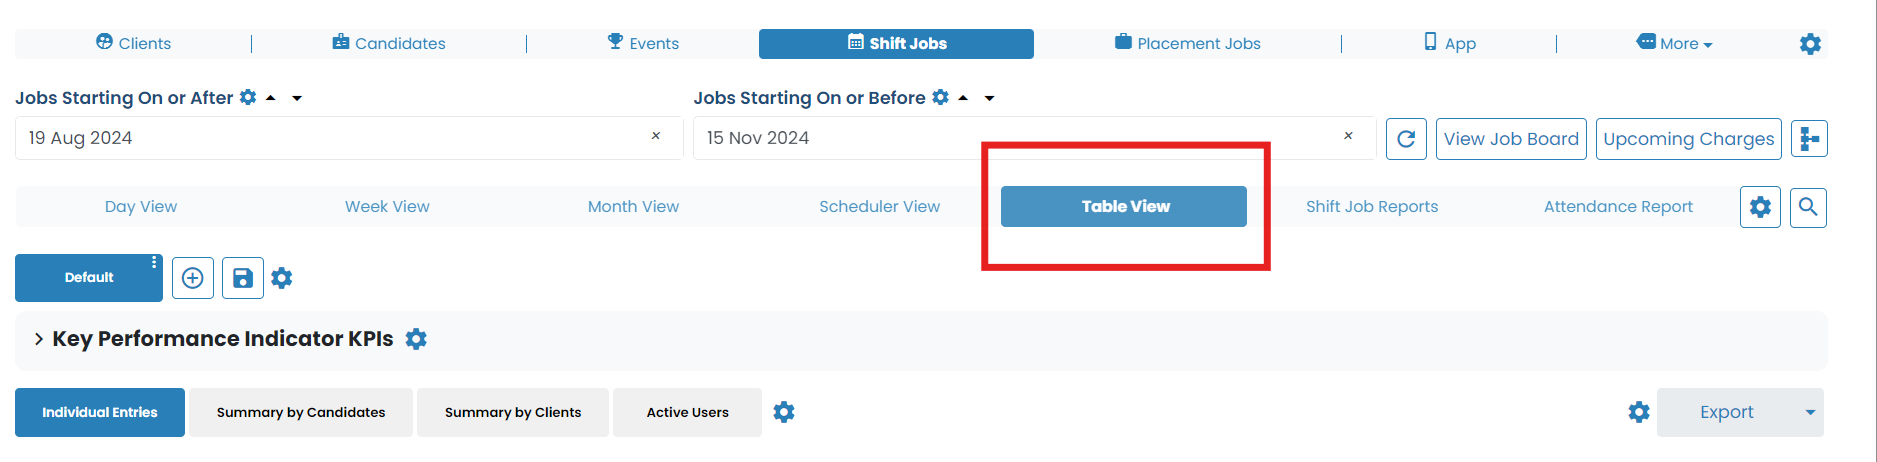1877x462 pixels.
Task: Click the View Job Board button
Action: point(1511,139)
